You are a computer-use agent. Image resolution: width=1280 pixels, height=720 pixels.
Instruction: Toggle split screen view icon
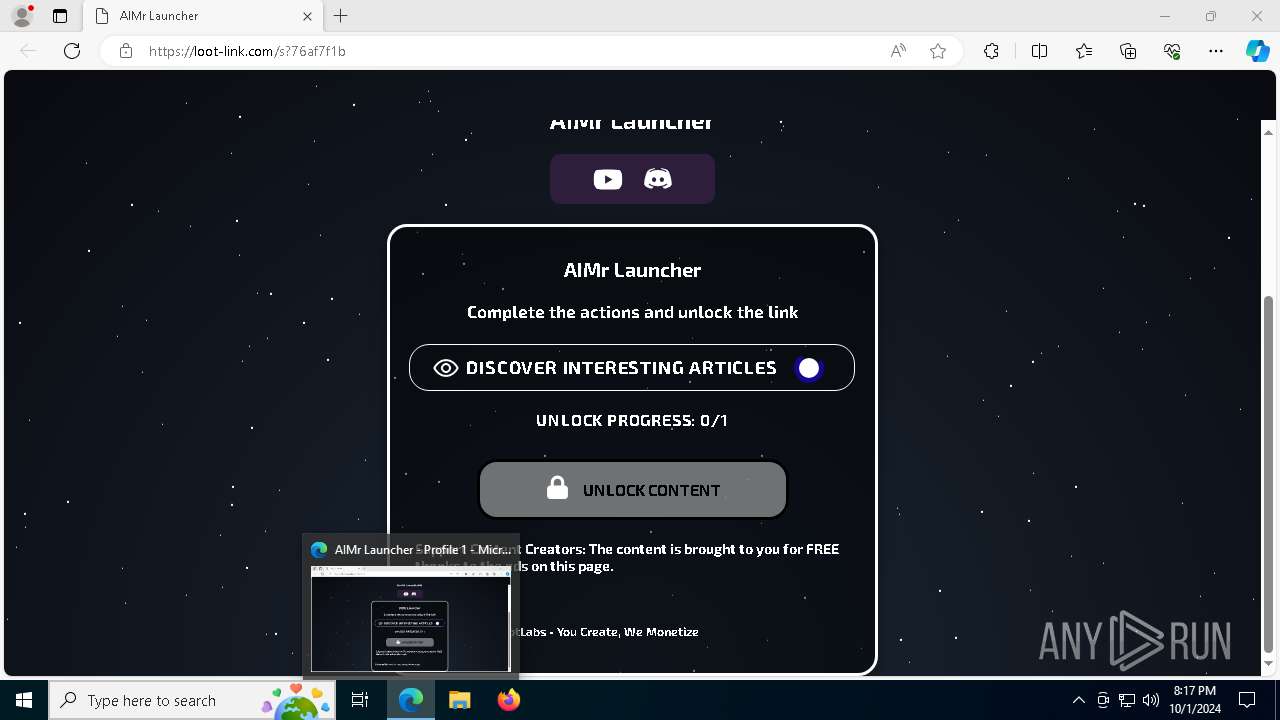click(1039, 51)
